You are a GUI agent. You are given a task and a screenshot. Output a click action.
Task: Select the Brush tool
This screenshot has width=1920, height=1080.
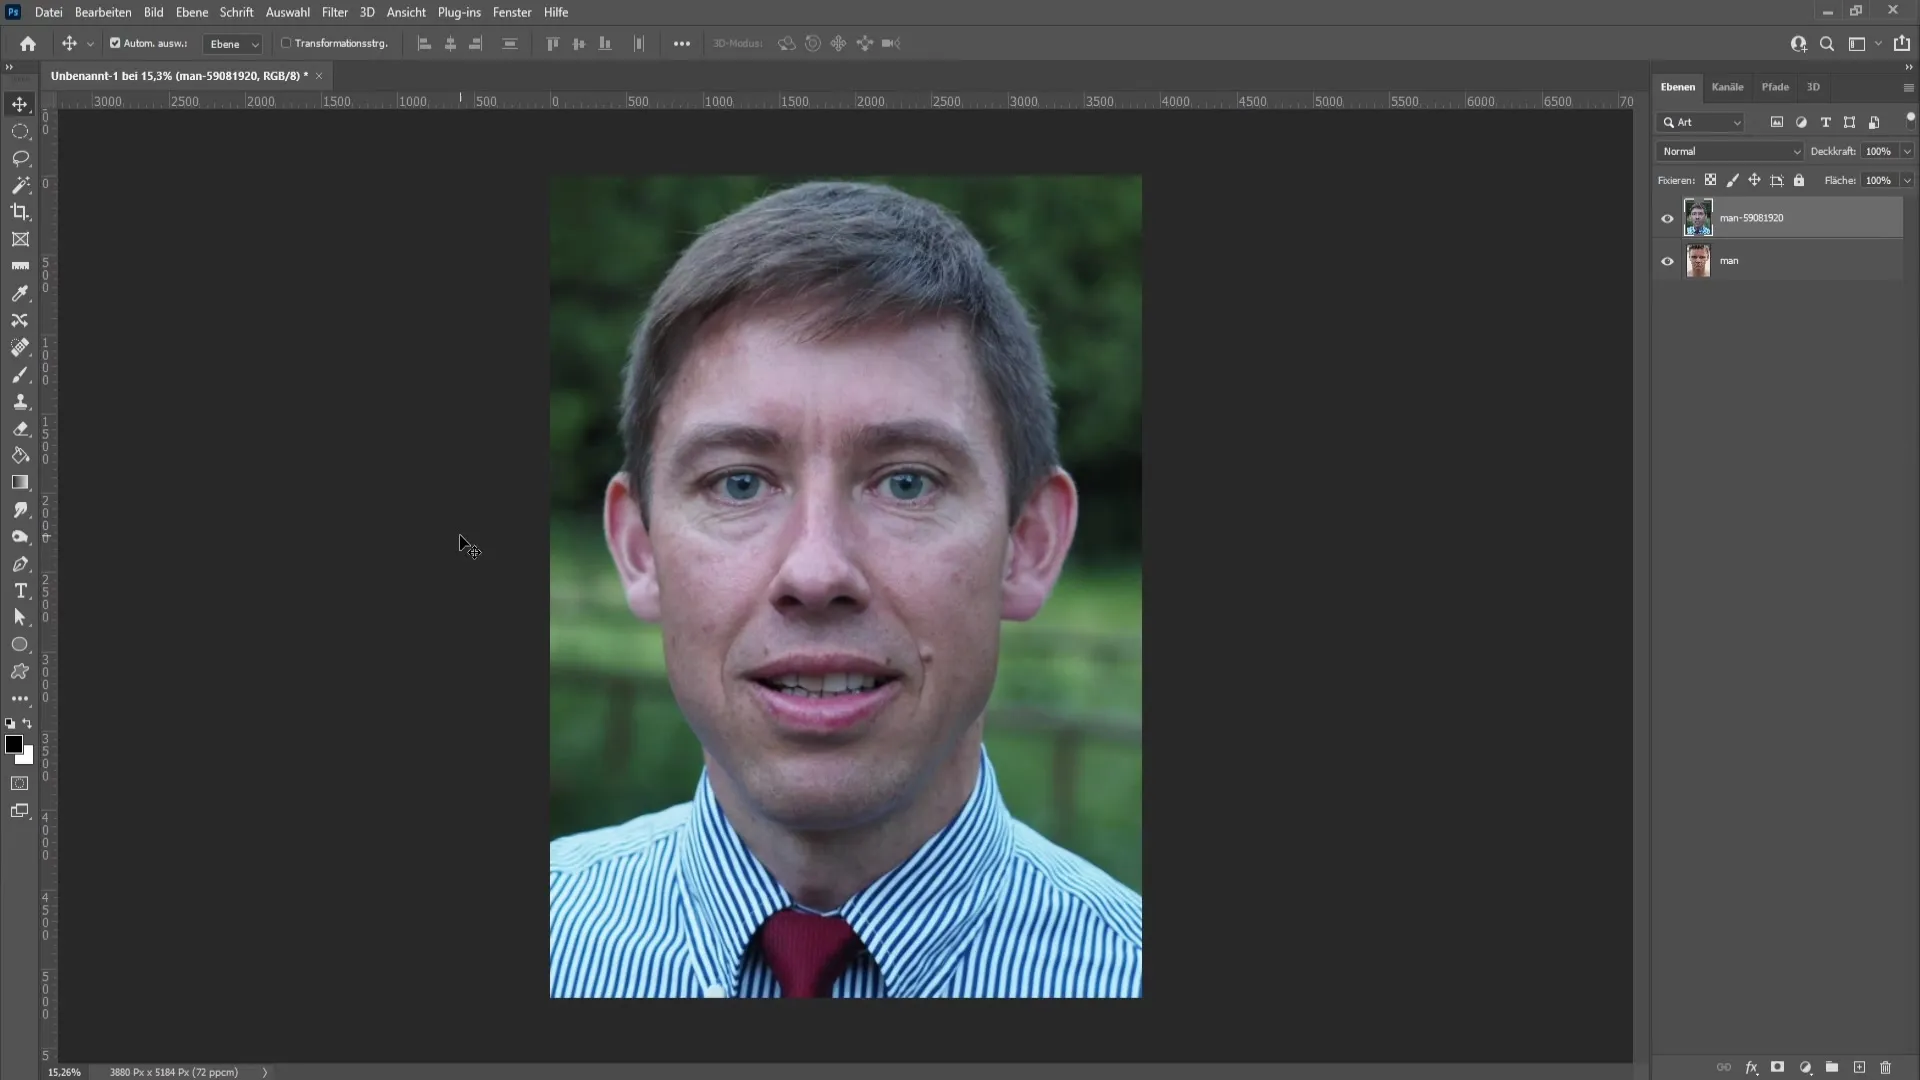pyautogui.click(x=20, y=376)
